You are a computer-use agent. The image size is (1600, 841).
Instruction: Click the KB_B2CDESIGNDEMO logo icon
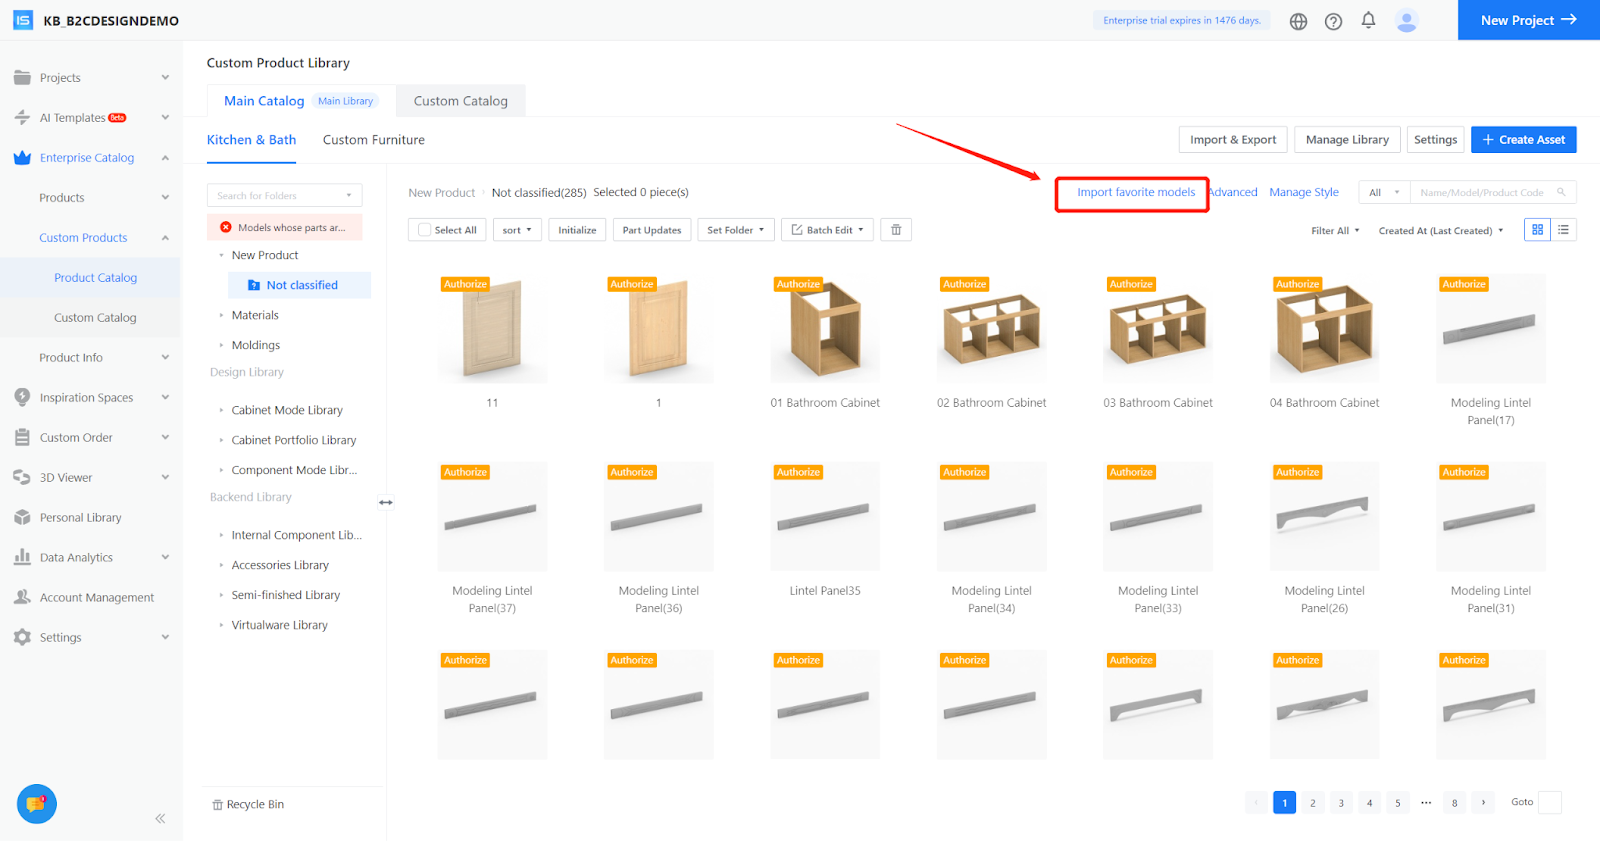click(x=22, y=20)
